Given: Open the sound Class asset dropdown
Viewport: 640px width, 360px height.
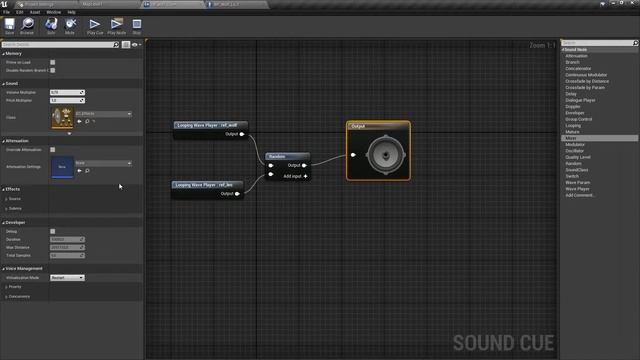Looking at the screenshot, I should pos(104,114).
